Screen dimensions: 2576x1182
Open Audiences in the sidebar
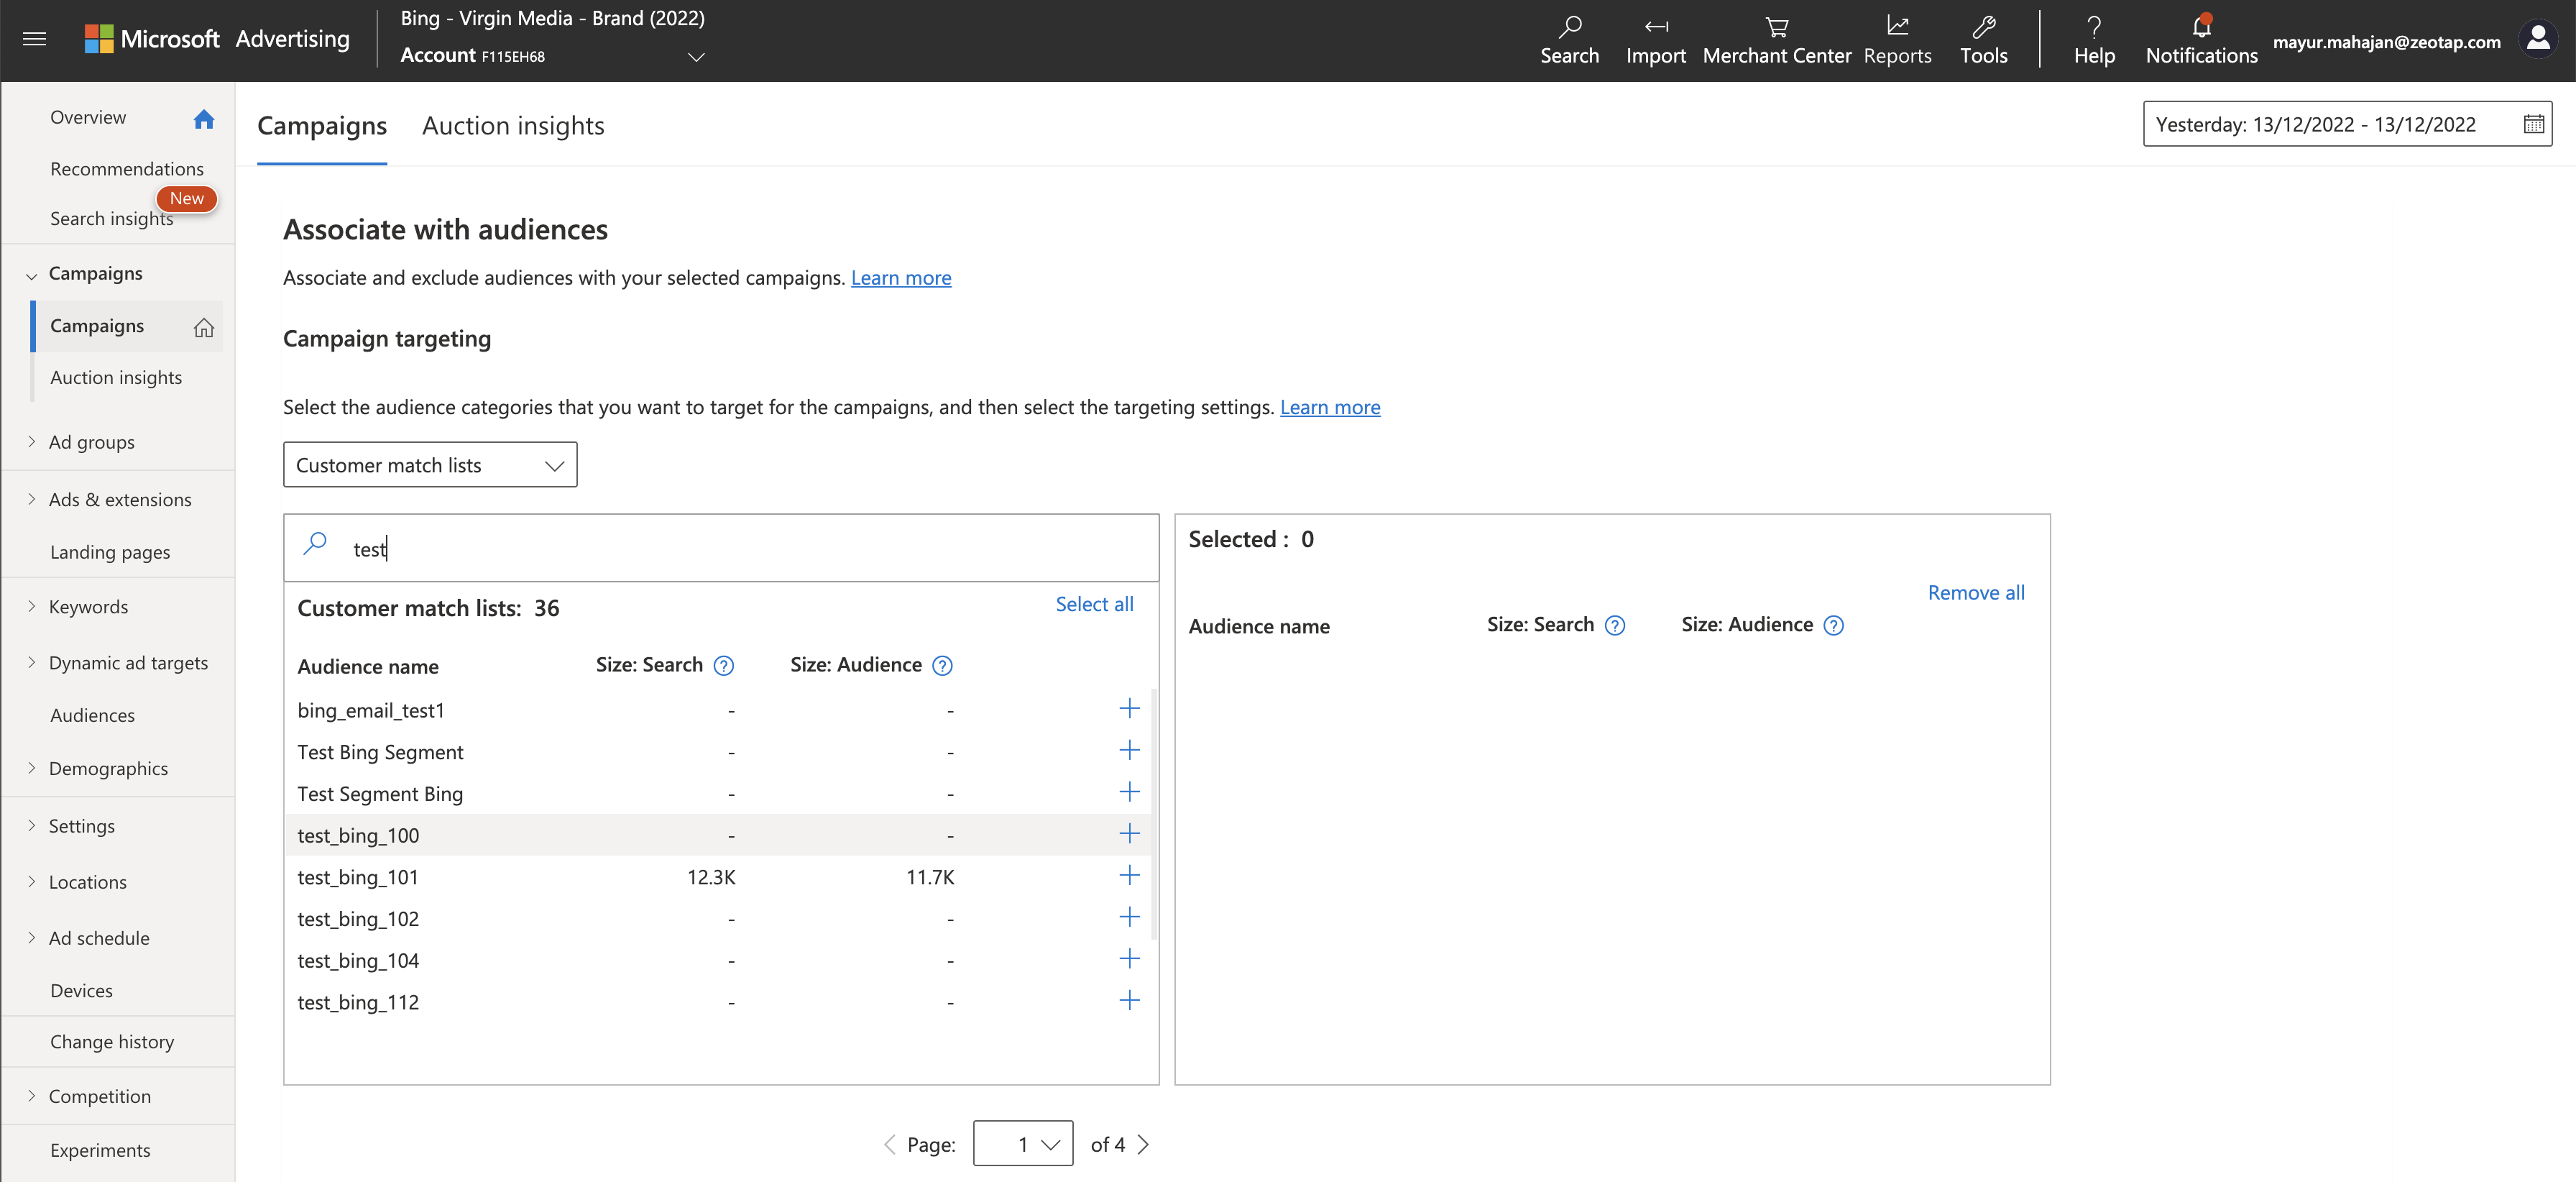tap(92, 715)
